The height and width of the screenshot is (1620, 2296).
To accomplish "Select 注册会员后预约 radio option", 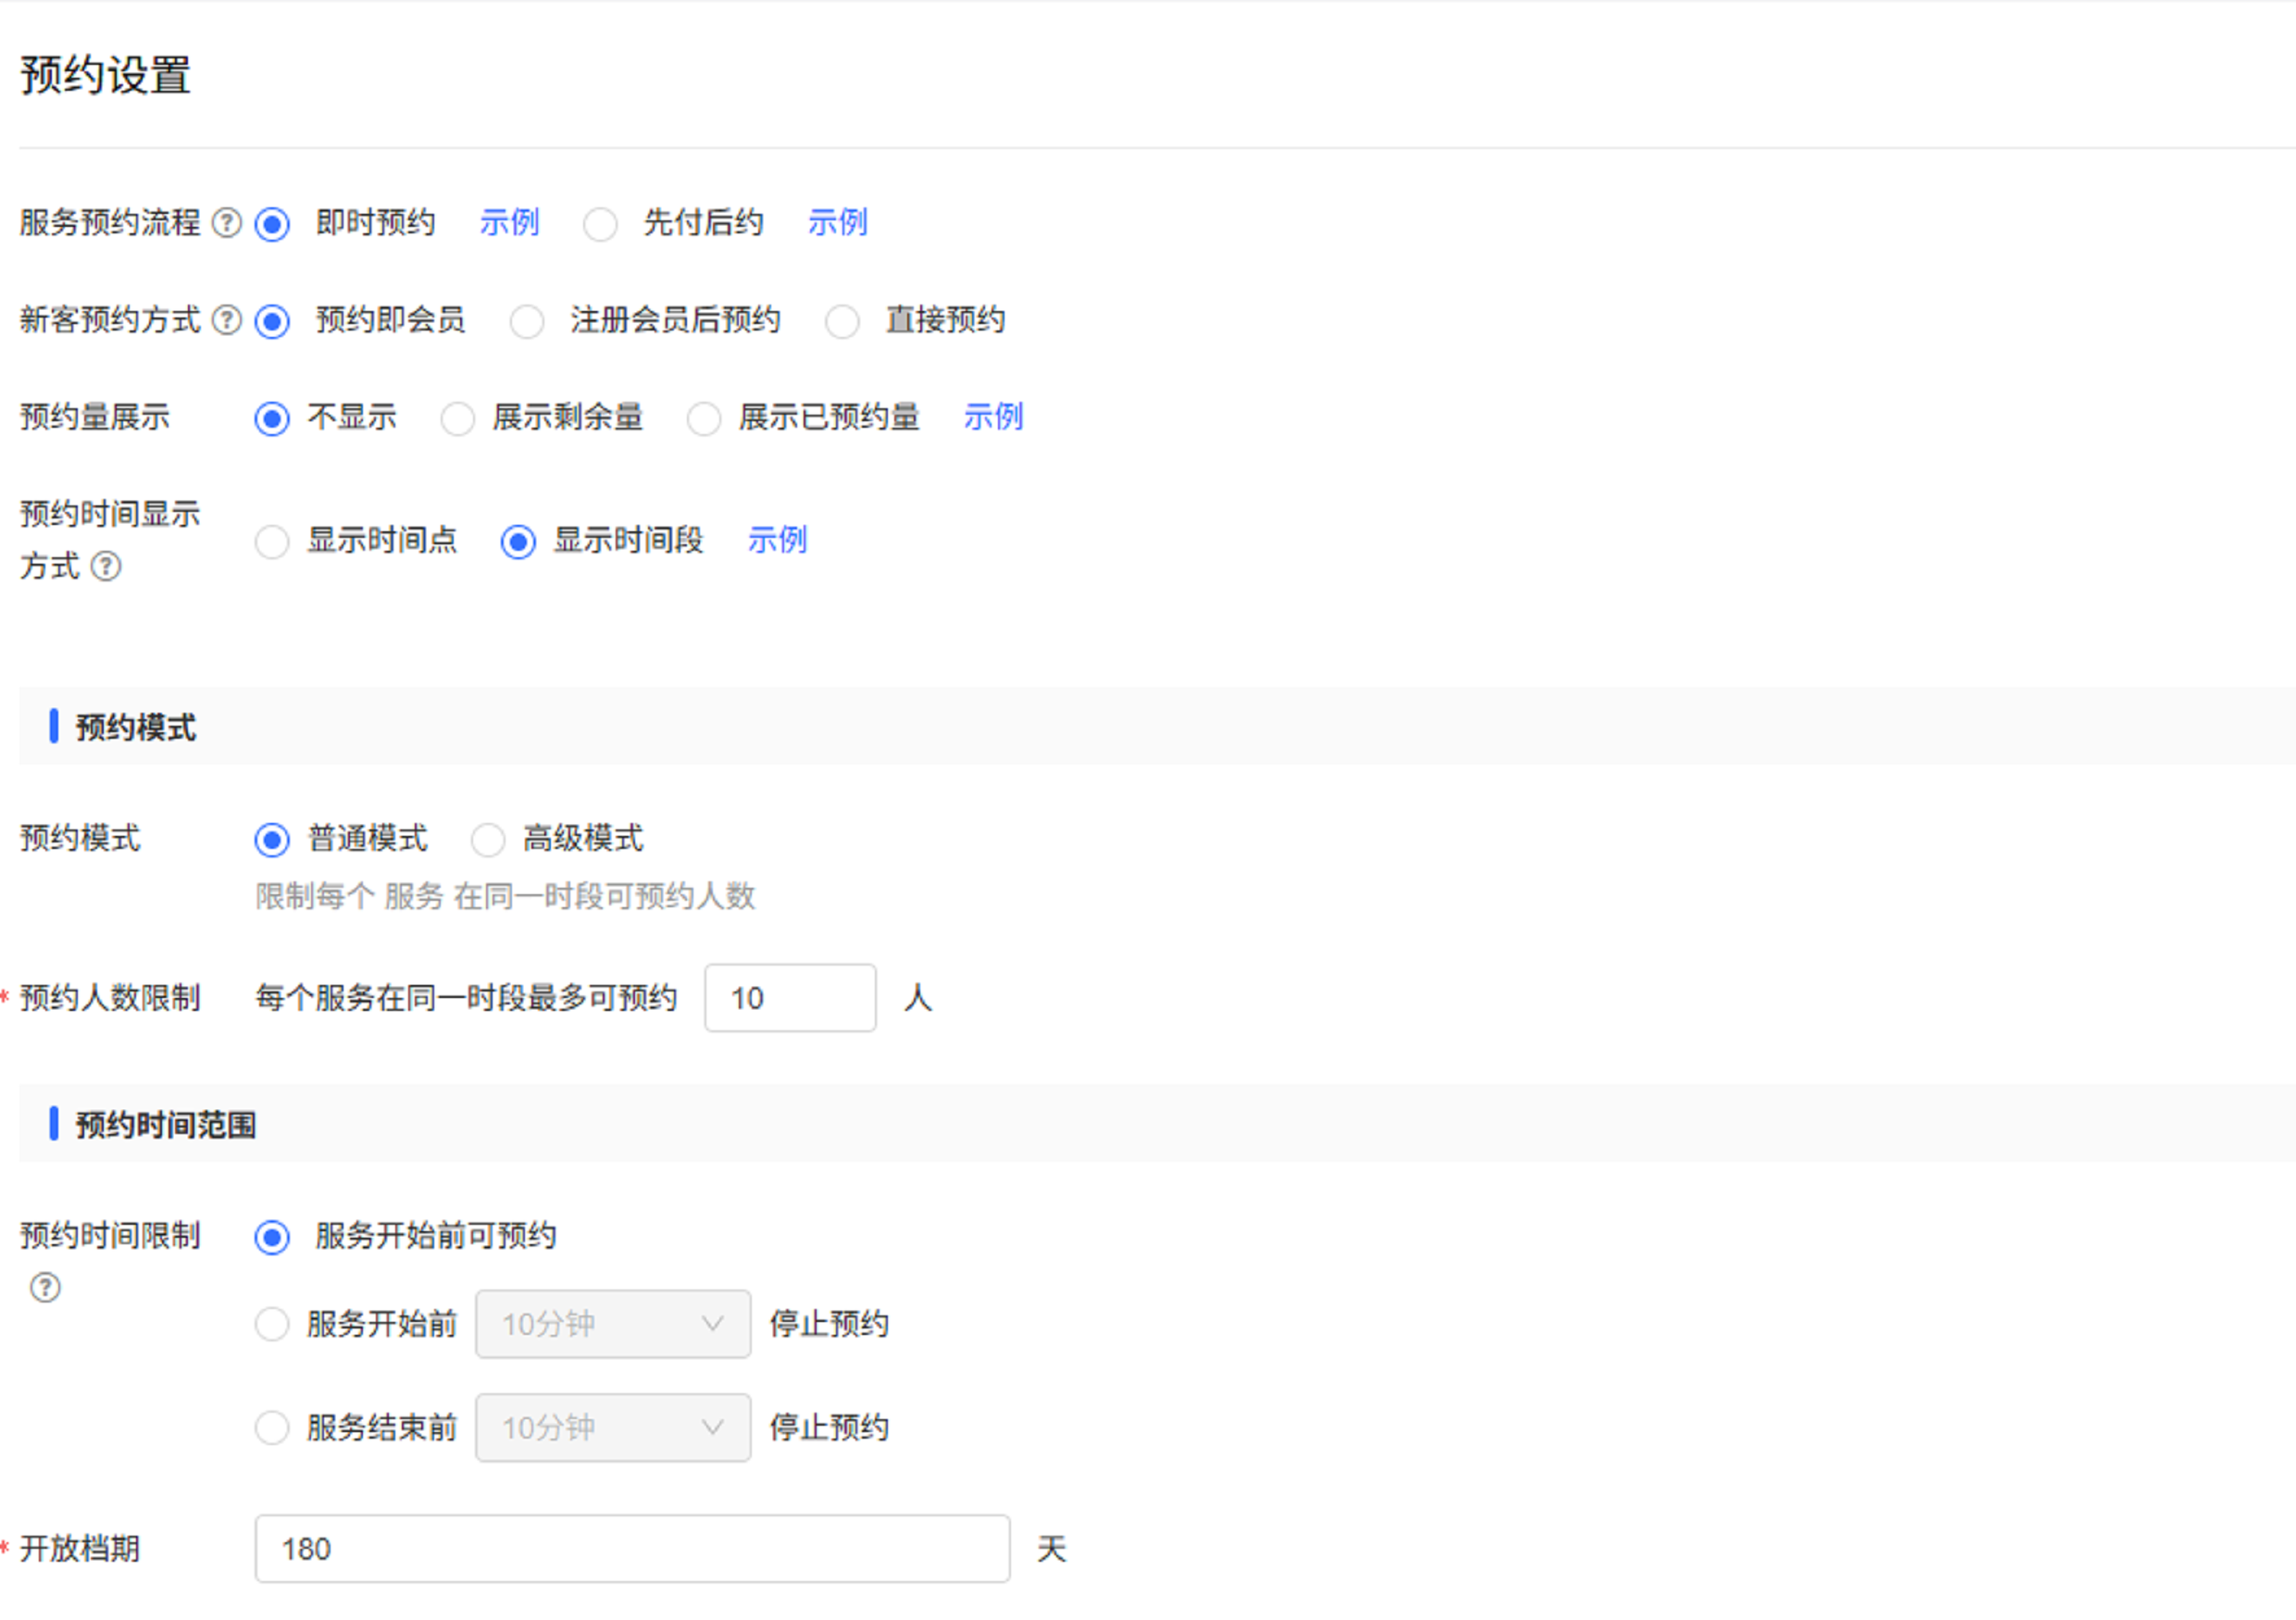I will [527, 322].
